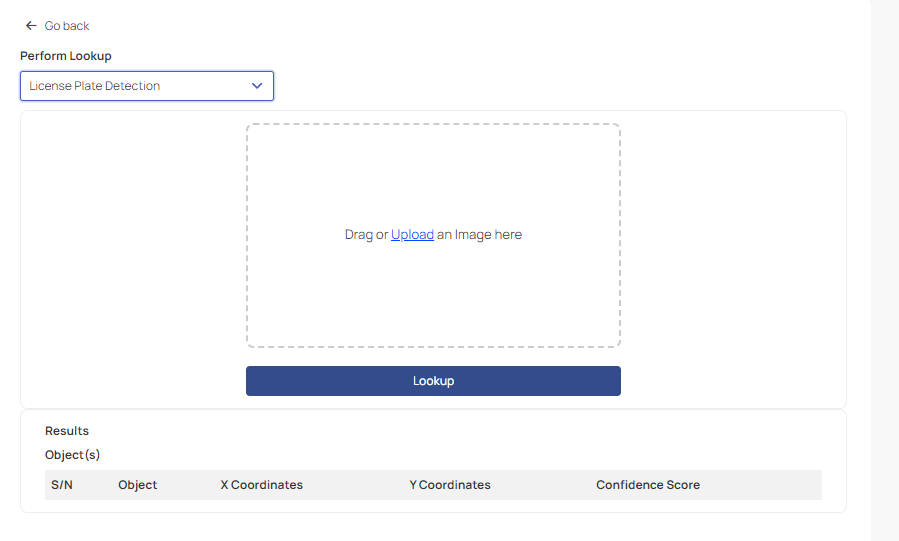Expand the lookup type chevron arrow

pyautogui.click(x=257, y=86)
